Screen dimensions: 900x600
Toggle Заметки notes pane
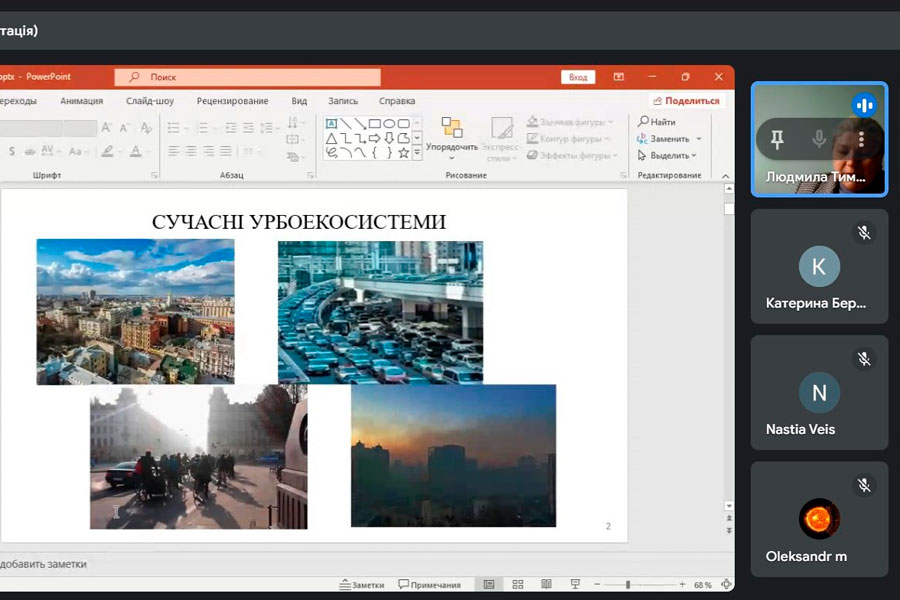(359, 584)
